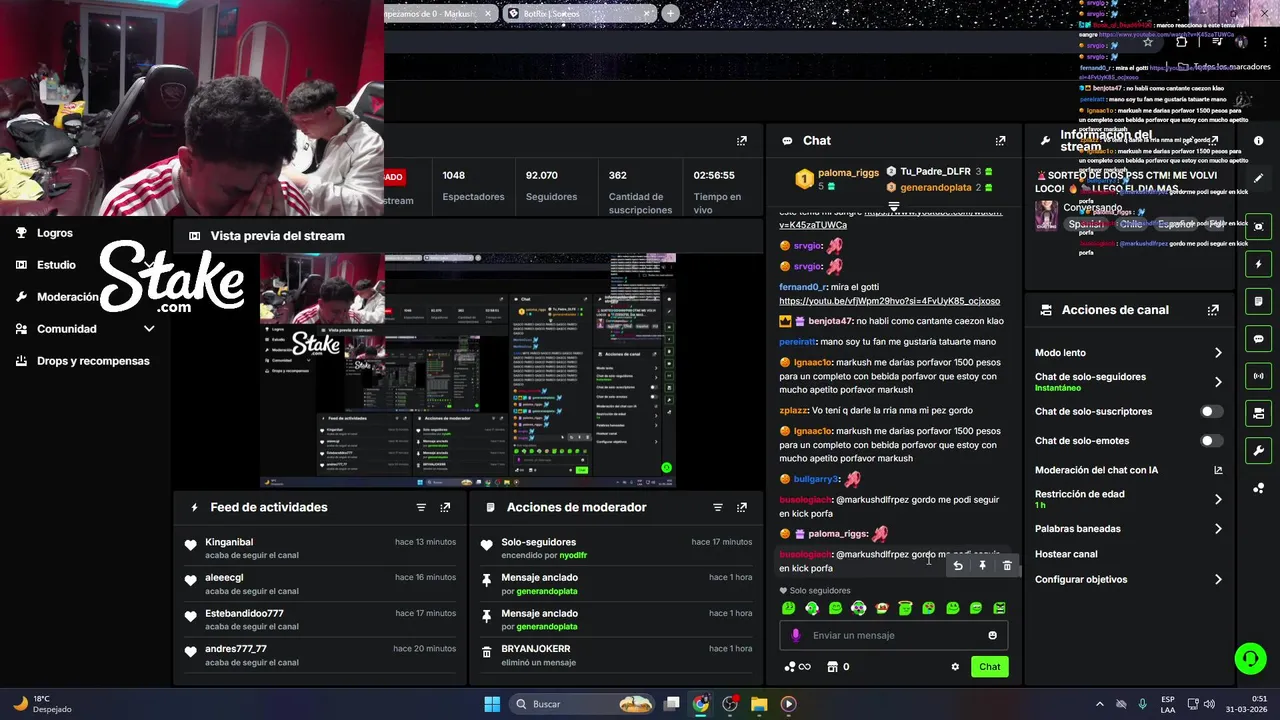Click the pencil edit icon in sidebar
The height and width of the screenshot is (720, 1280).
(1259, 178)
